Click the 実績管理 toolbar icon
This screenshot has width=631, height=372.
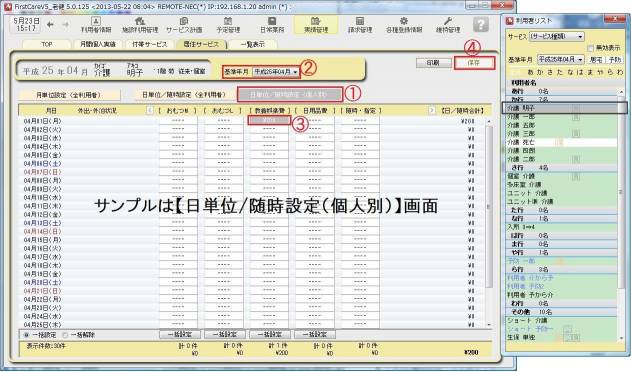pos(316,25)
